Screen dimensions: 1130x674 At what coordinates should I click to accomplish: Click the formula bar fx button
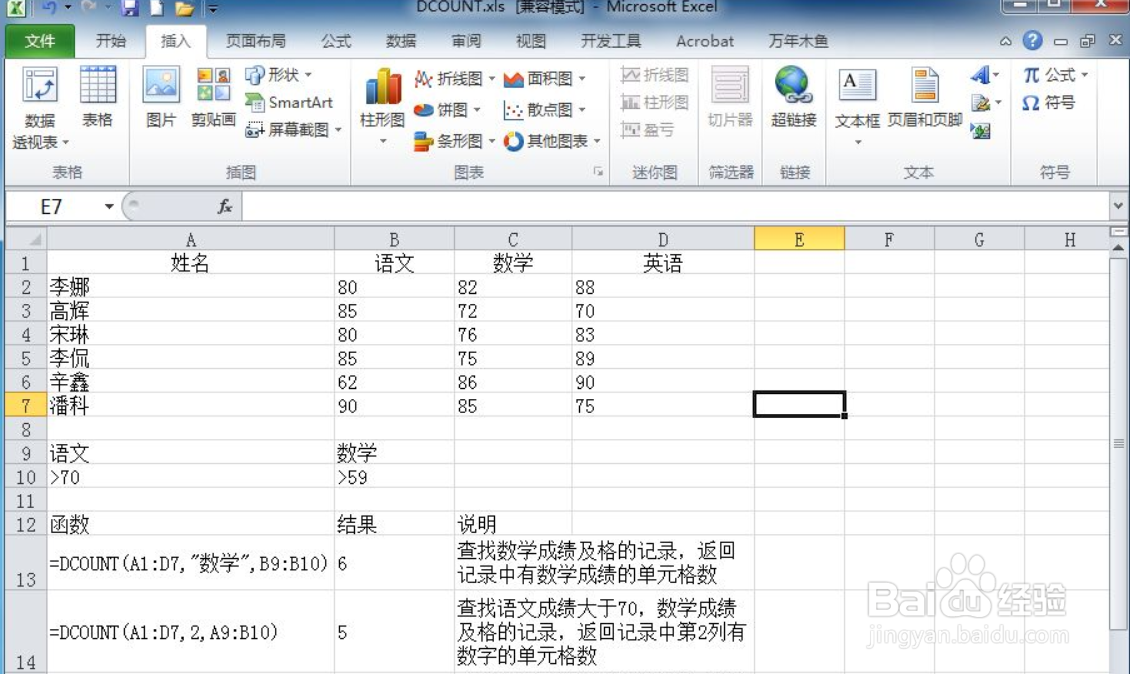[x=224, y=205]
